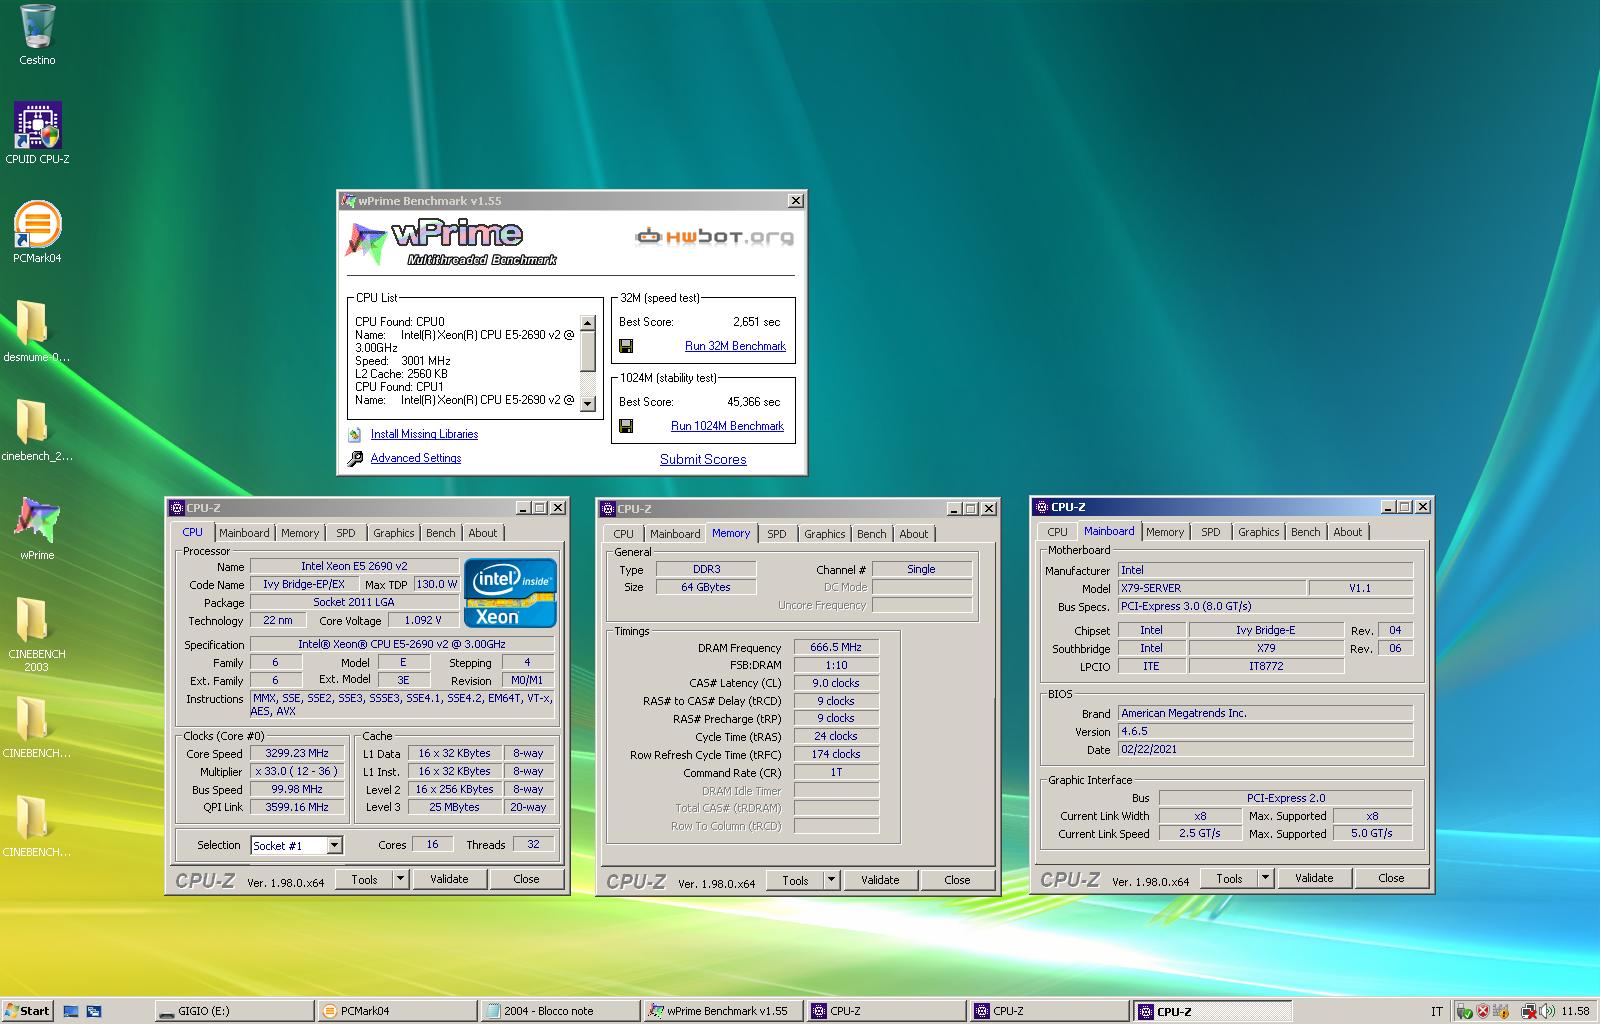
Task: Click the window switcher quick launch icon
Action: tap(94, 1011)
